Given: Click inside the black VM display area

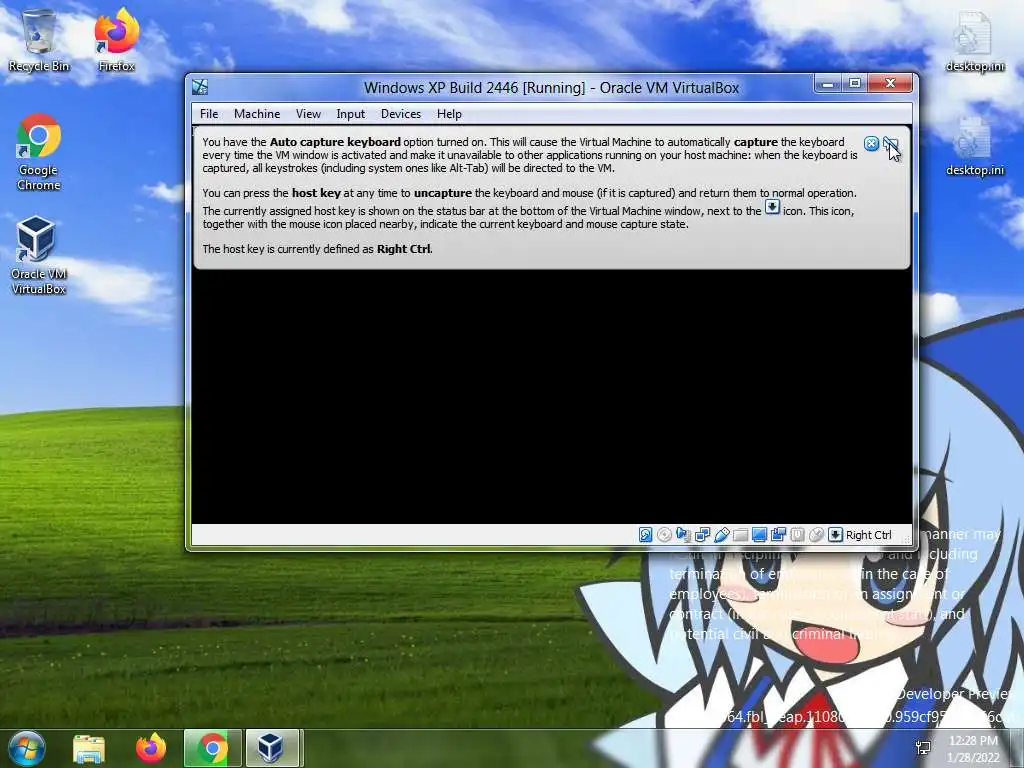Looking at the screenshot, I should (x=552, y=396).
